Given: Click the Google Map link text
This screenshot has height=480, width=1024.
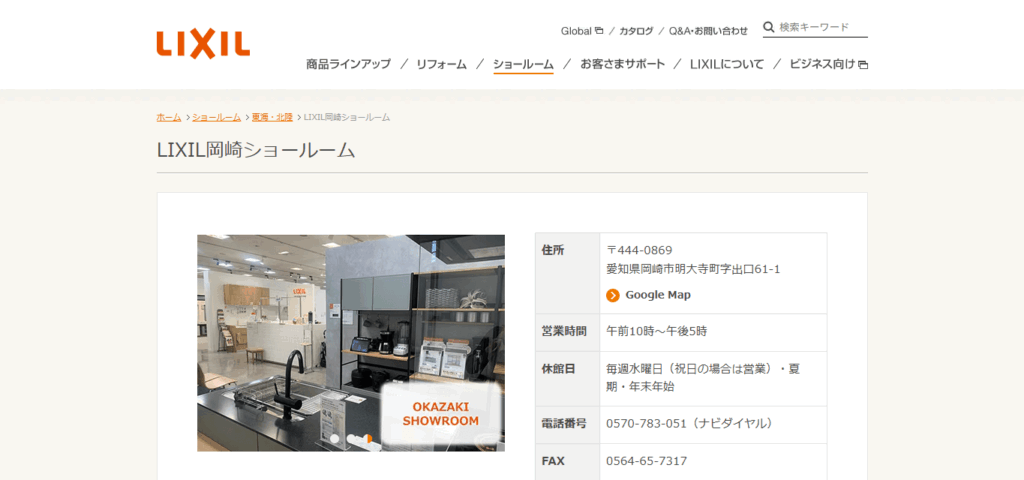Looking at the screenshot, I should pyautogui.click(x=658, y=295).
